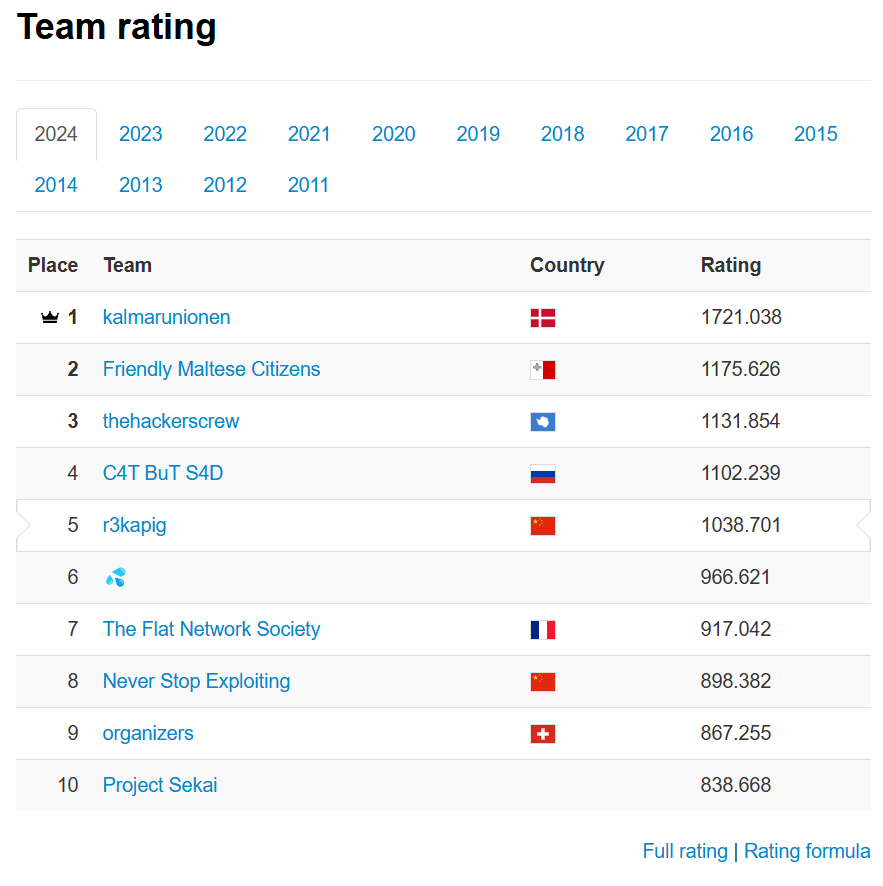The width and height of the screenshot is (883, 886).
Task: Open the 2022 tab
Action: point(225,134)
